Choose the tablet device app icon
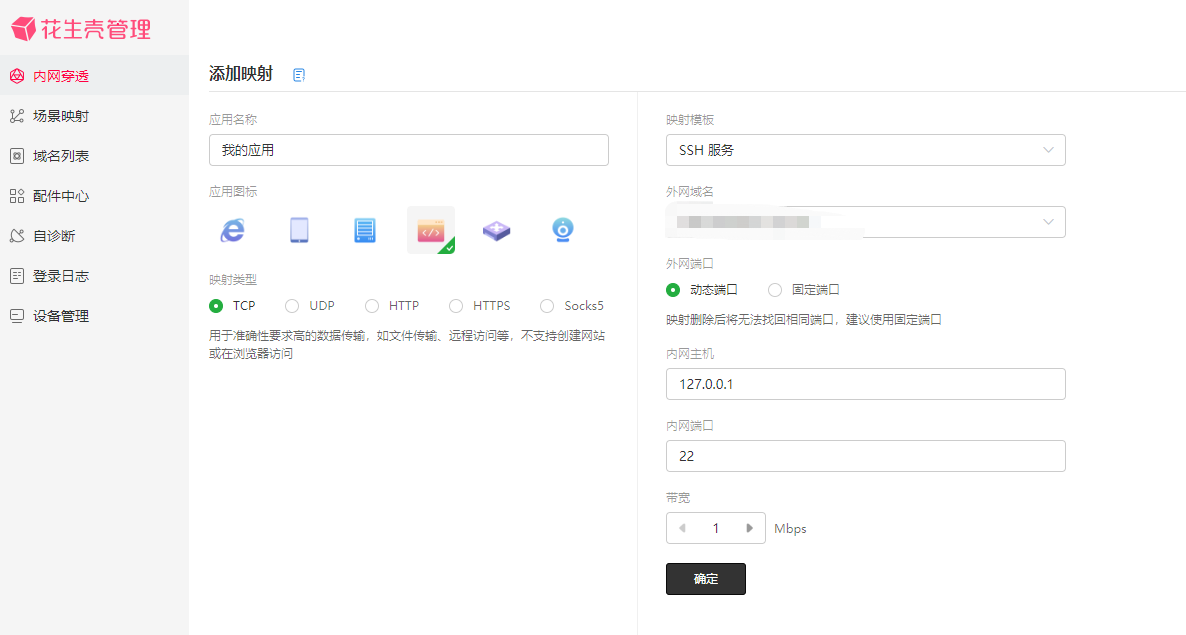1186x635 pixels. click(x=299, y=230)
